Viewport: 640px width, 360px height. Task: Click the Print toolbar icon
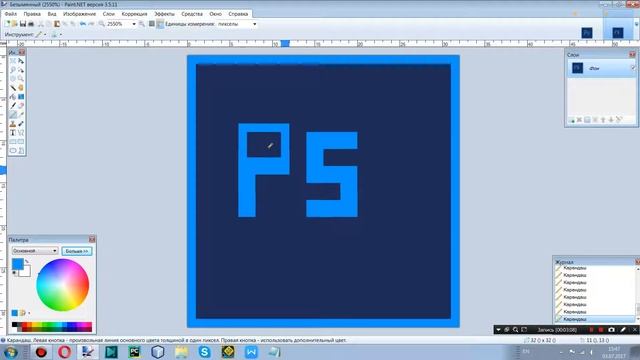tap(31, 24)
